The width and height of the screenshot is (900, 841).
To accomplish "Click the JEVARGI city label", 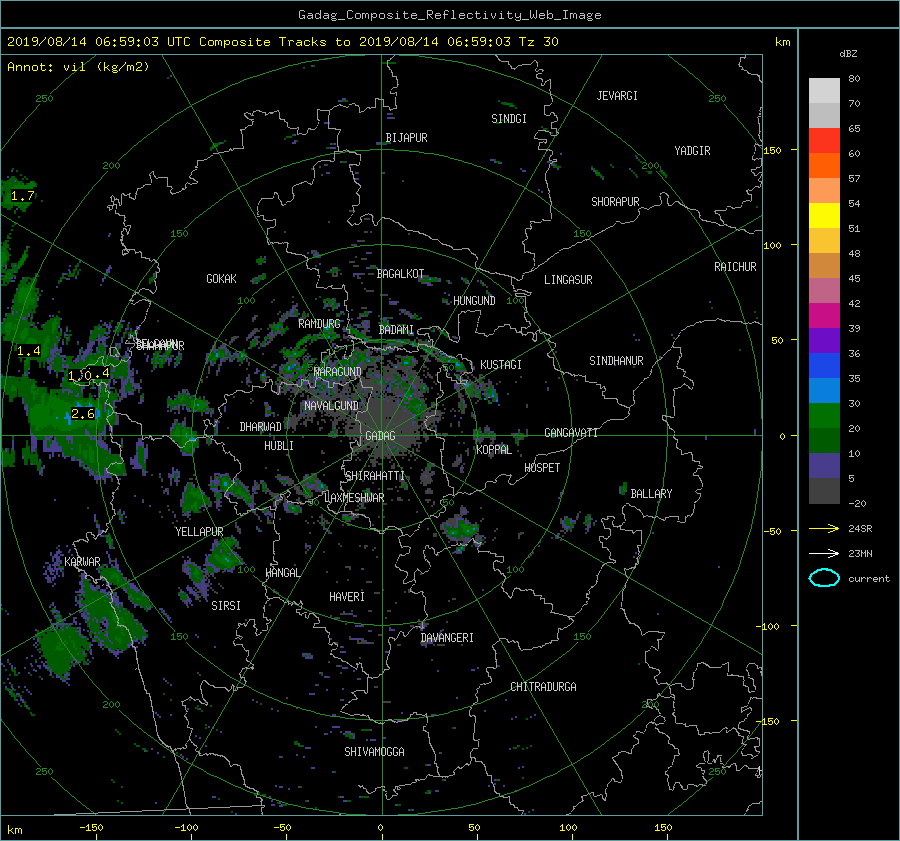I will tap(617, 96).
